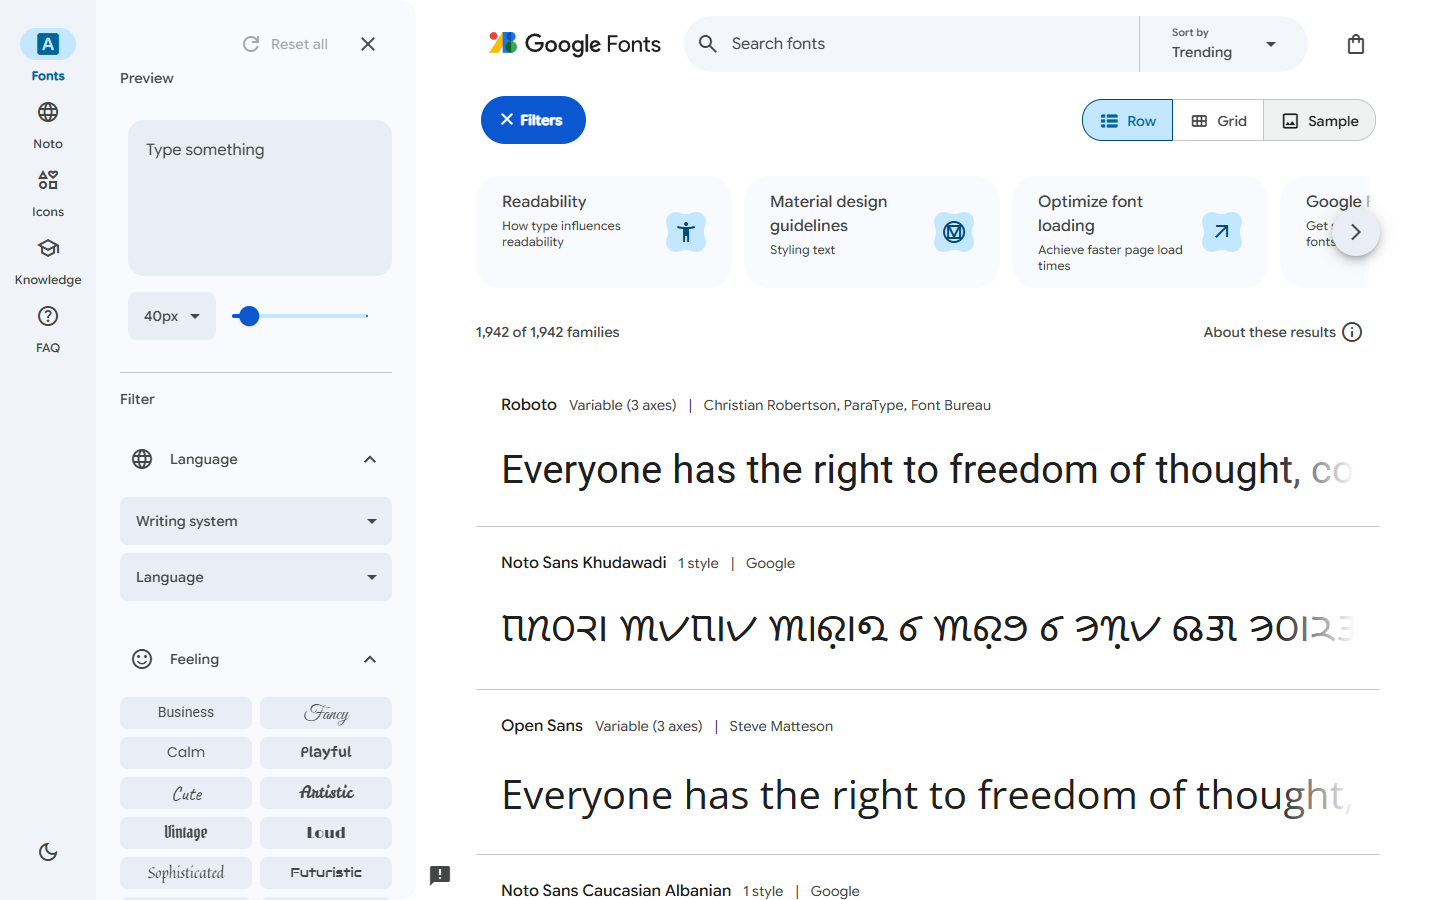
Task: Open Noto Sans Caucasian Albanian font
Action: pyautogui.click(x=616, y=890)
